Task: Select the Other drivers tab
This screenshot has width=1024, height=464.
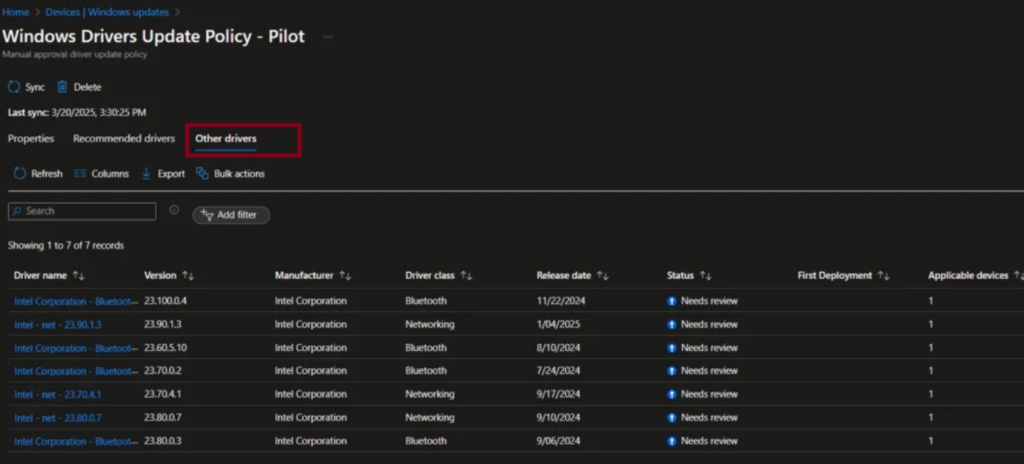Action: point(226,139)
